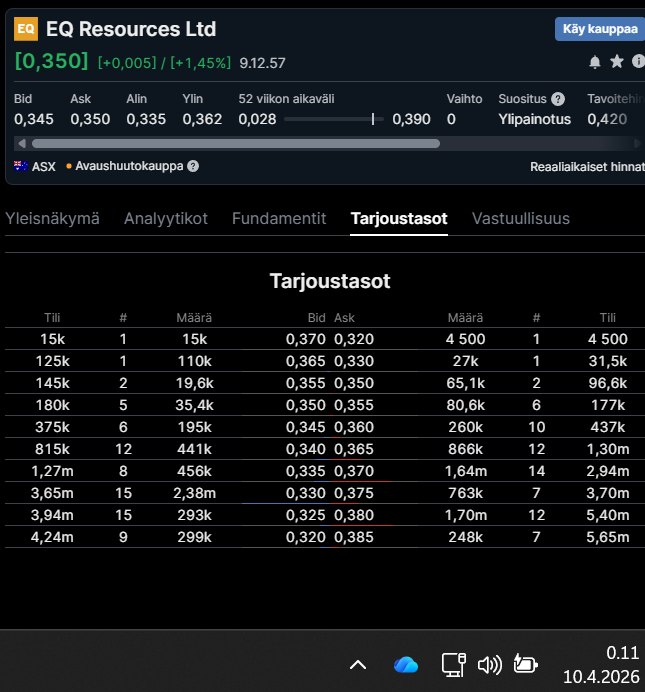Switch to the Yleisnäkymä tab
The height and width of the screenshot is (692, 645).
click(52, 218)
